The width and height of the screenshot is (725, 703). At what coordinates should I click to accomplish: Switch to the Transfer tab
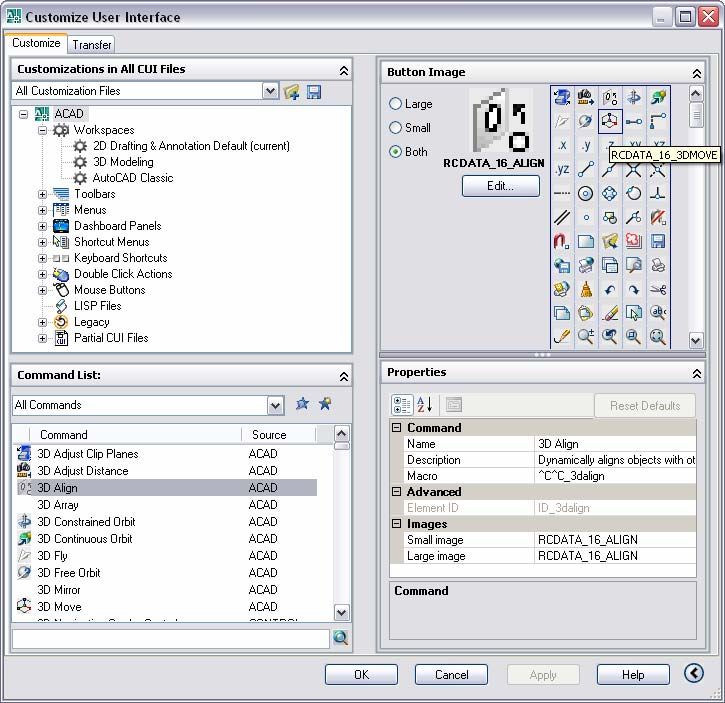click(x=92, y=44)
